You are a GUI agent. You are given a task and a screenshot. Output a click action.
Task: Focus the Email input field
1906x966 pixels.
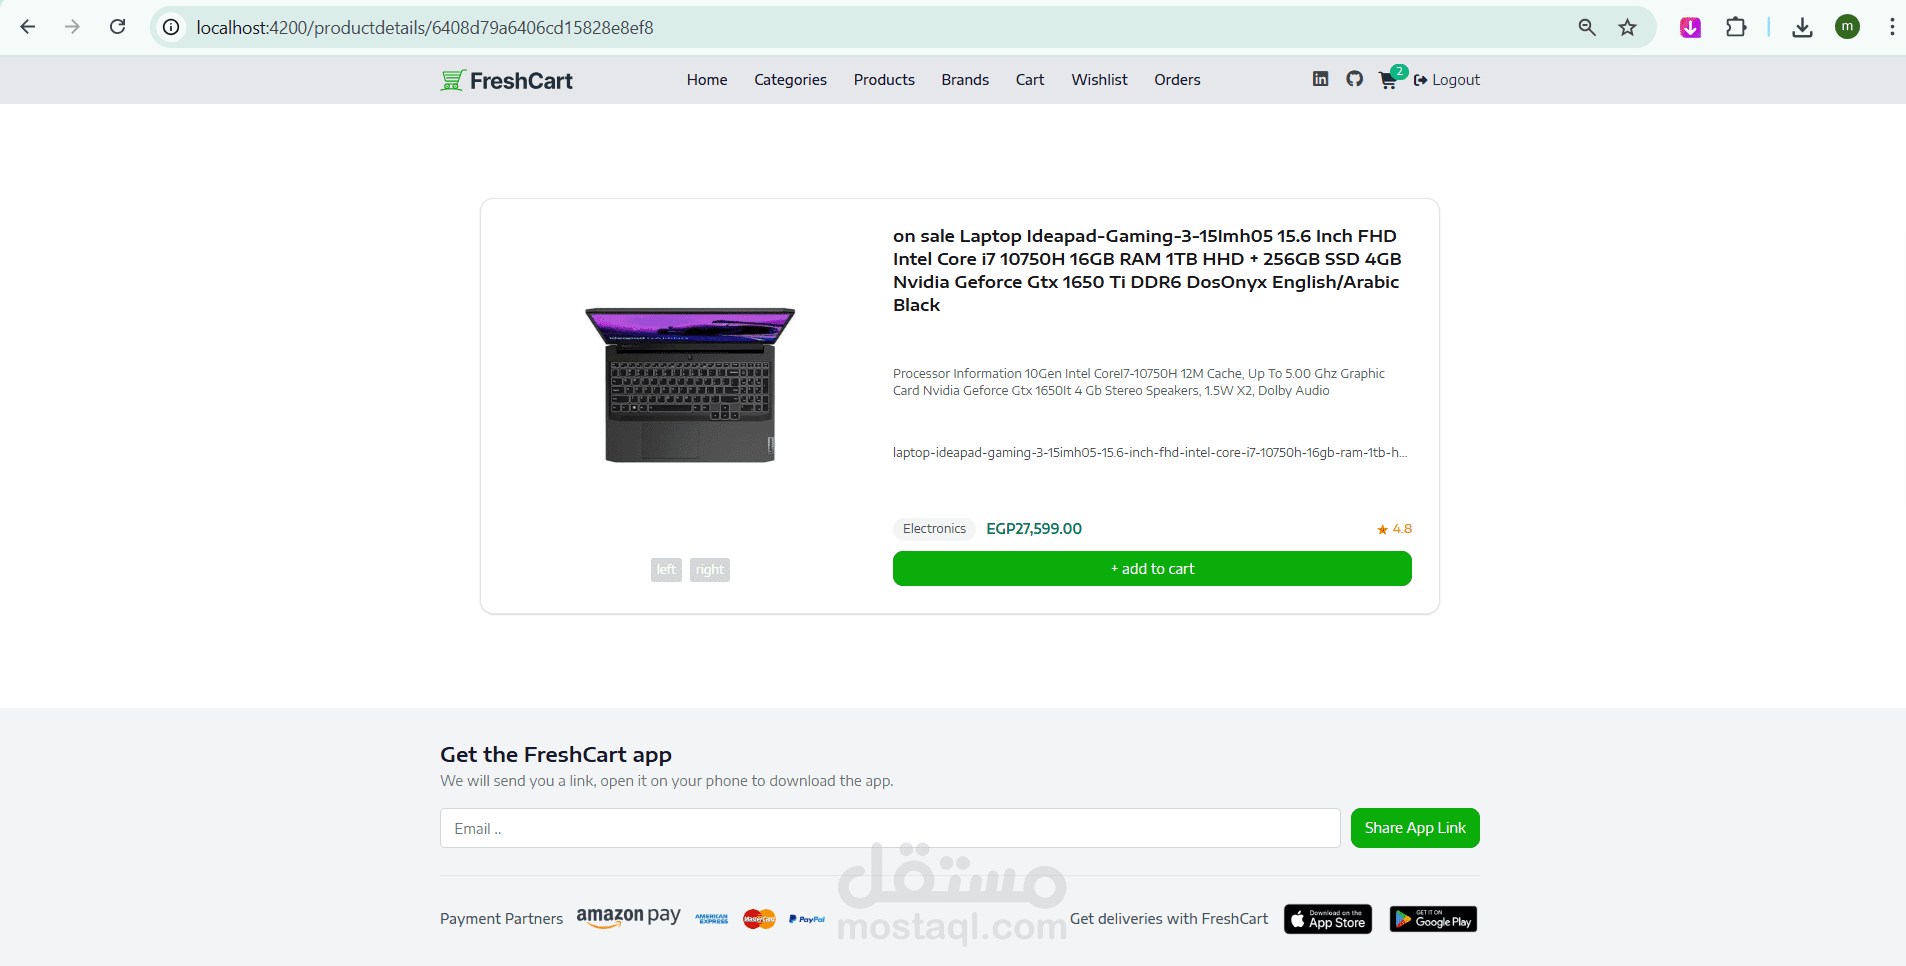[x=890, y=828]
